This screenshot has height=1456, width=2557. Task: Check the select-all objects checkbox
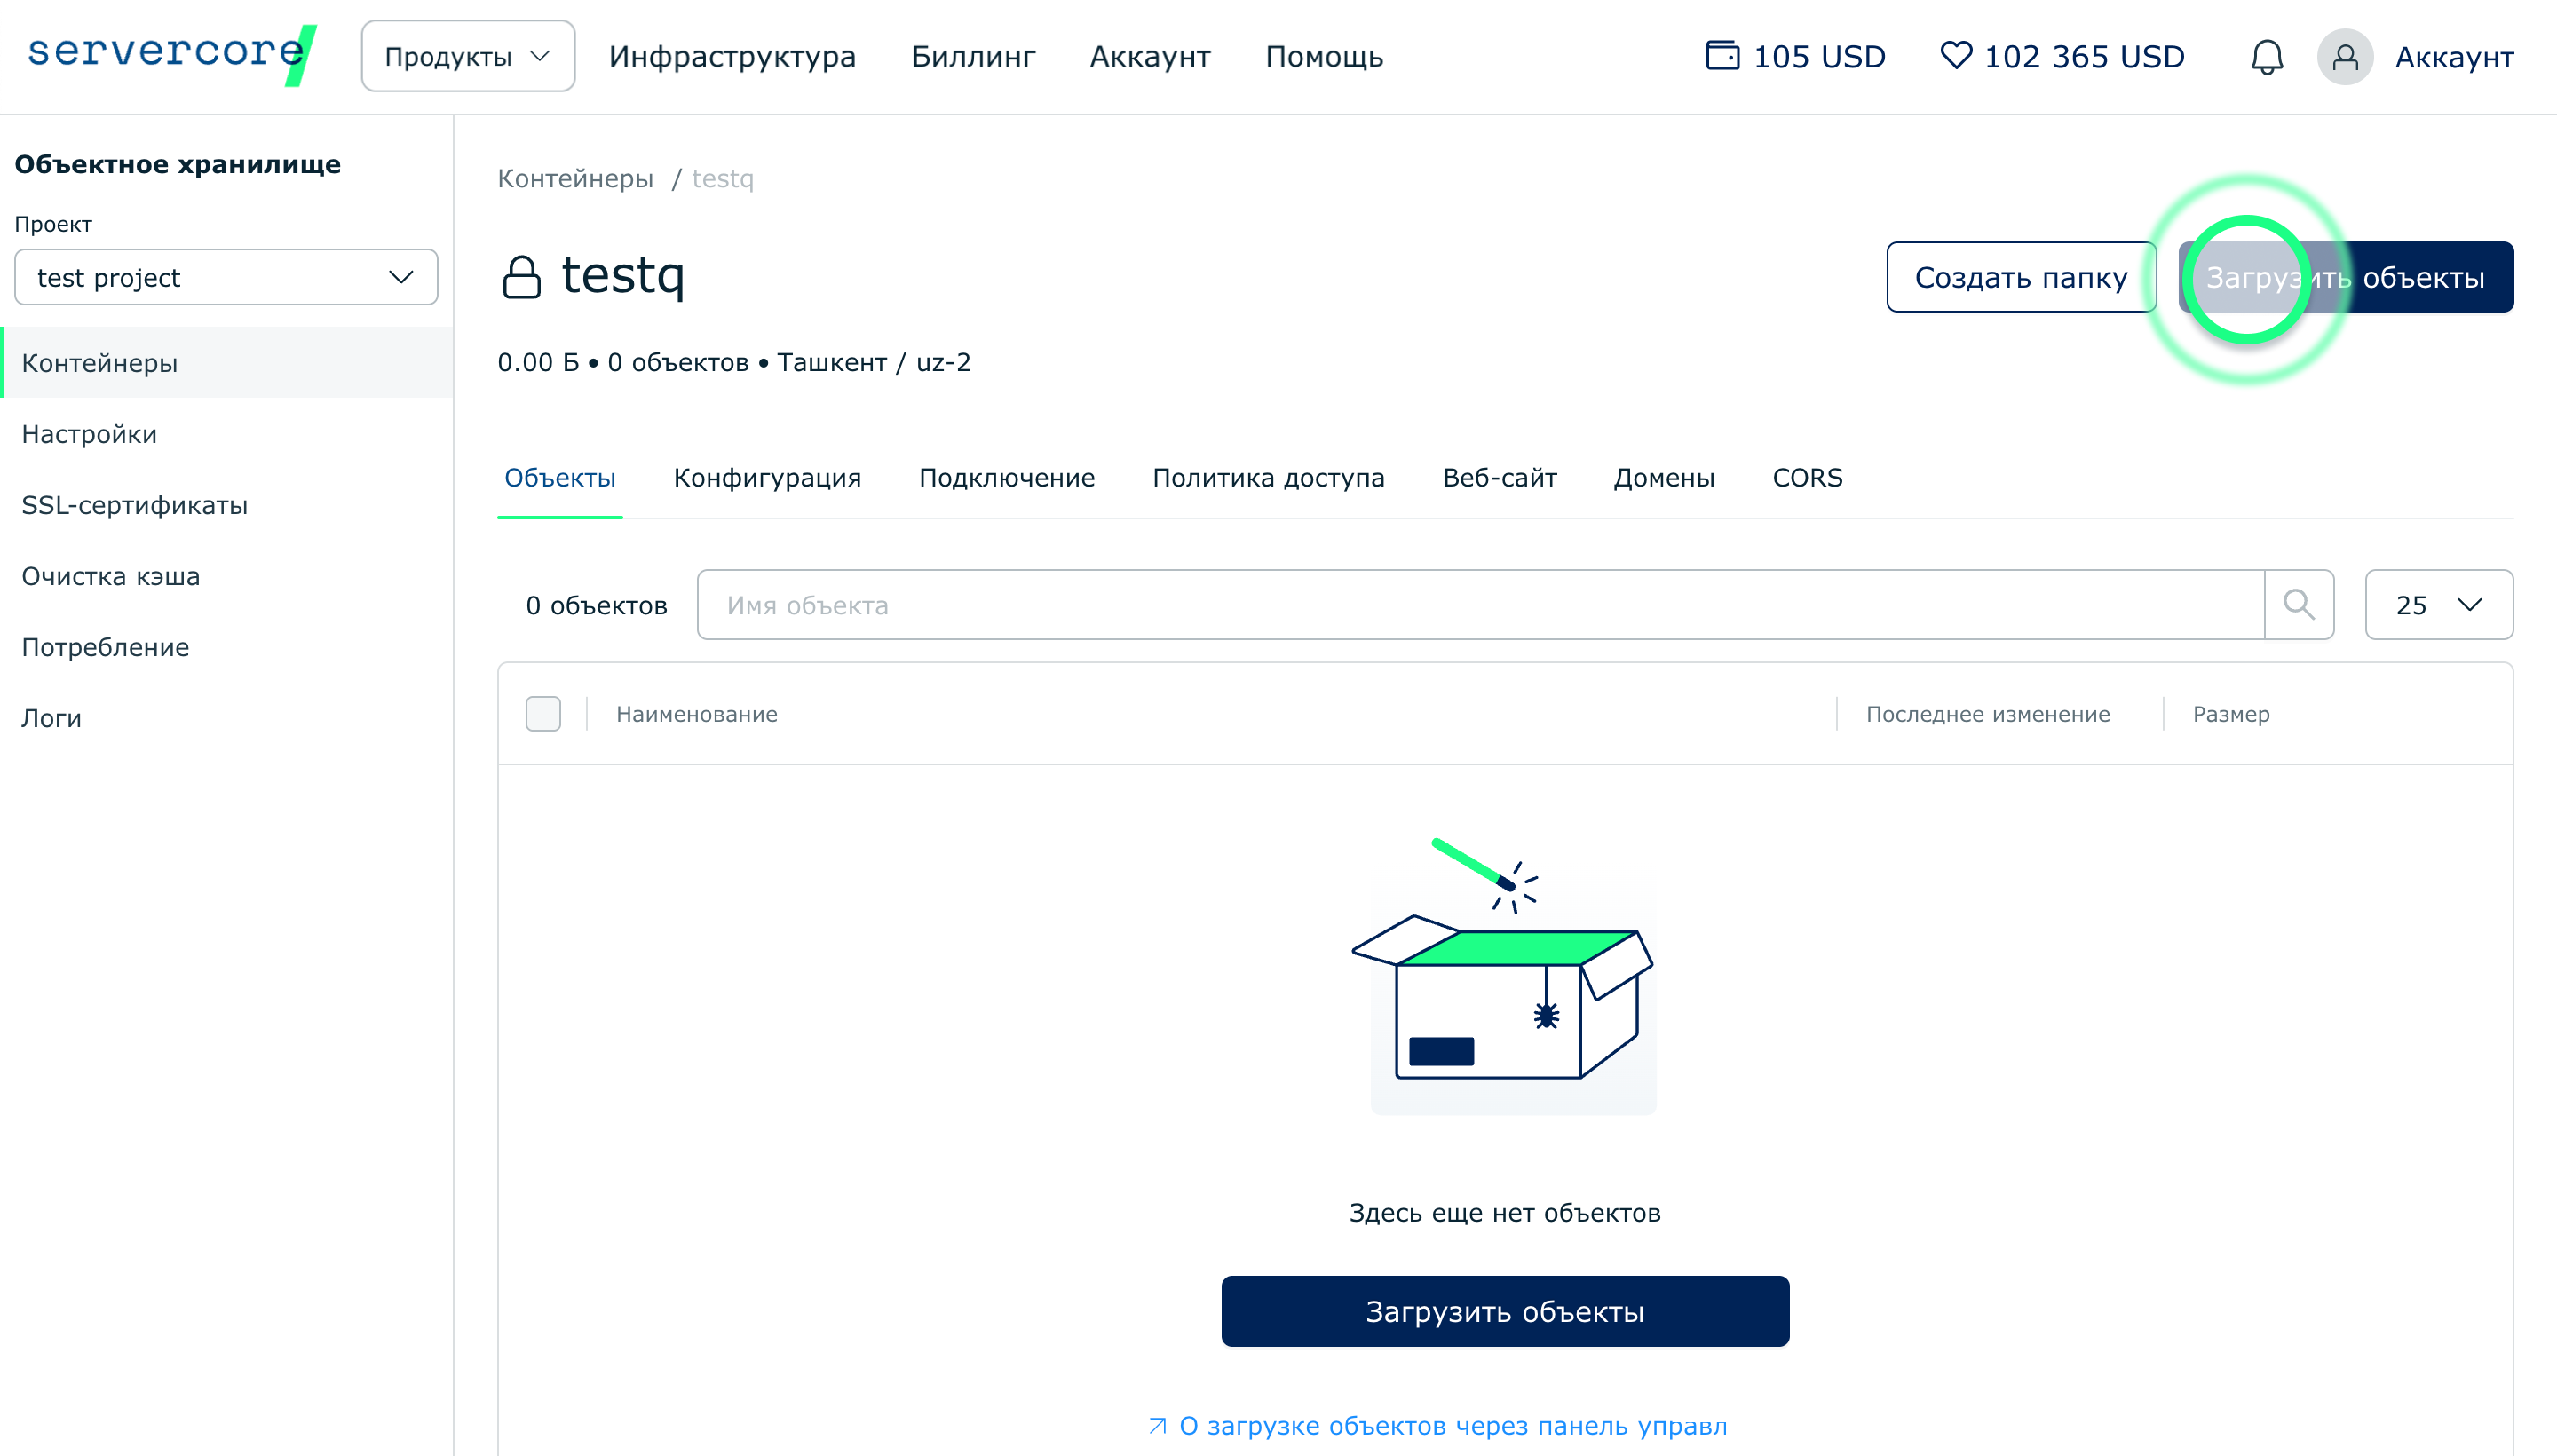click(543, 714)
